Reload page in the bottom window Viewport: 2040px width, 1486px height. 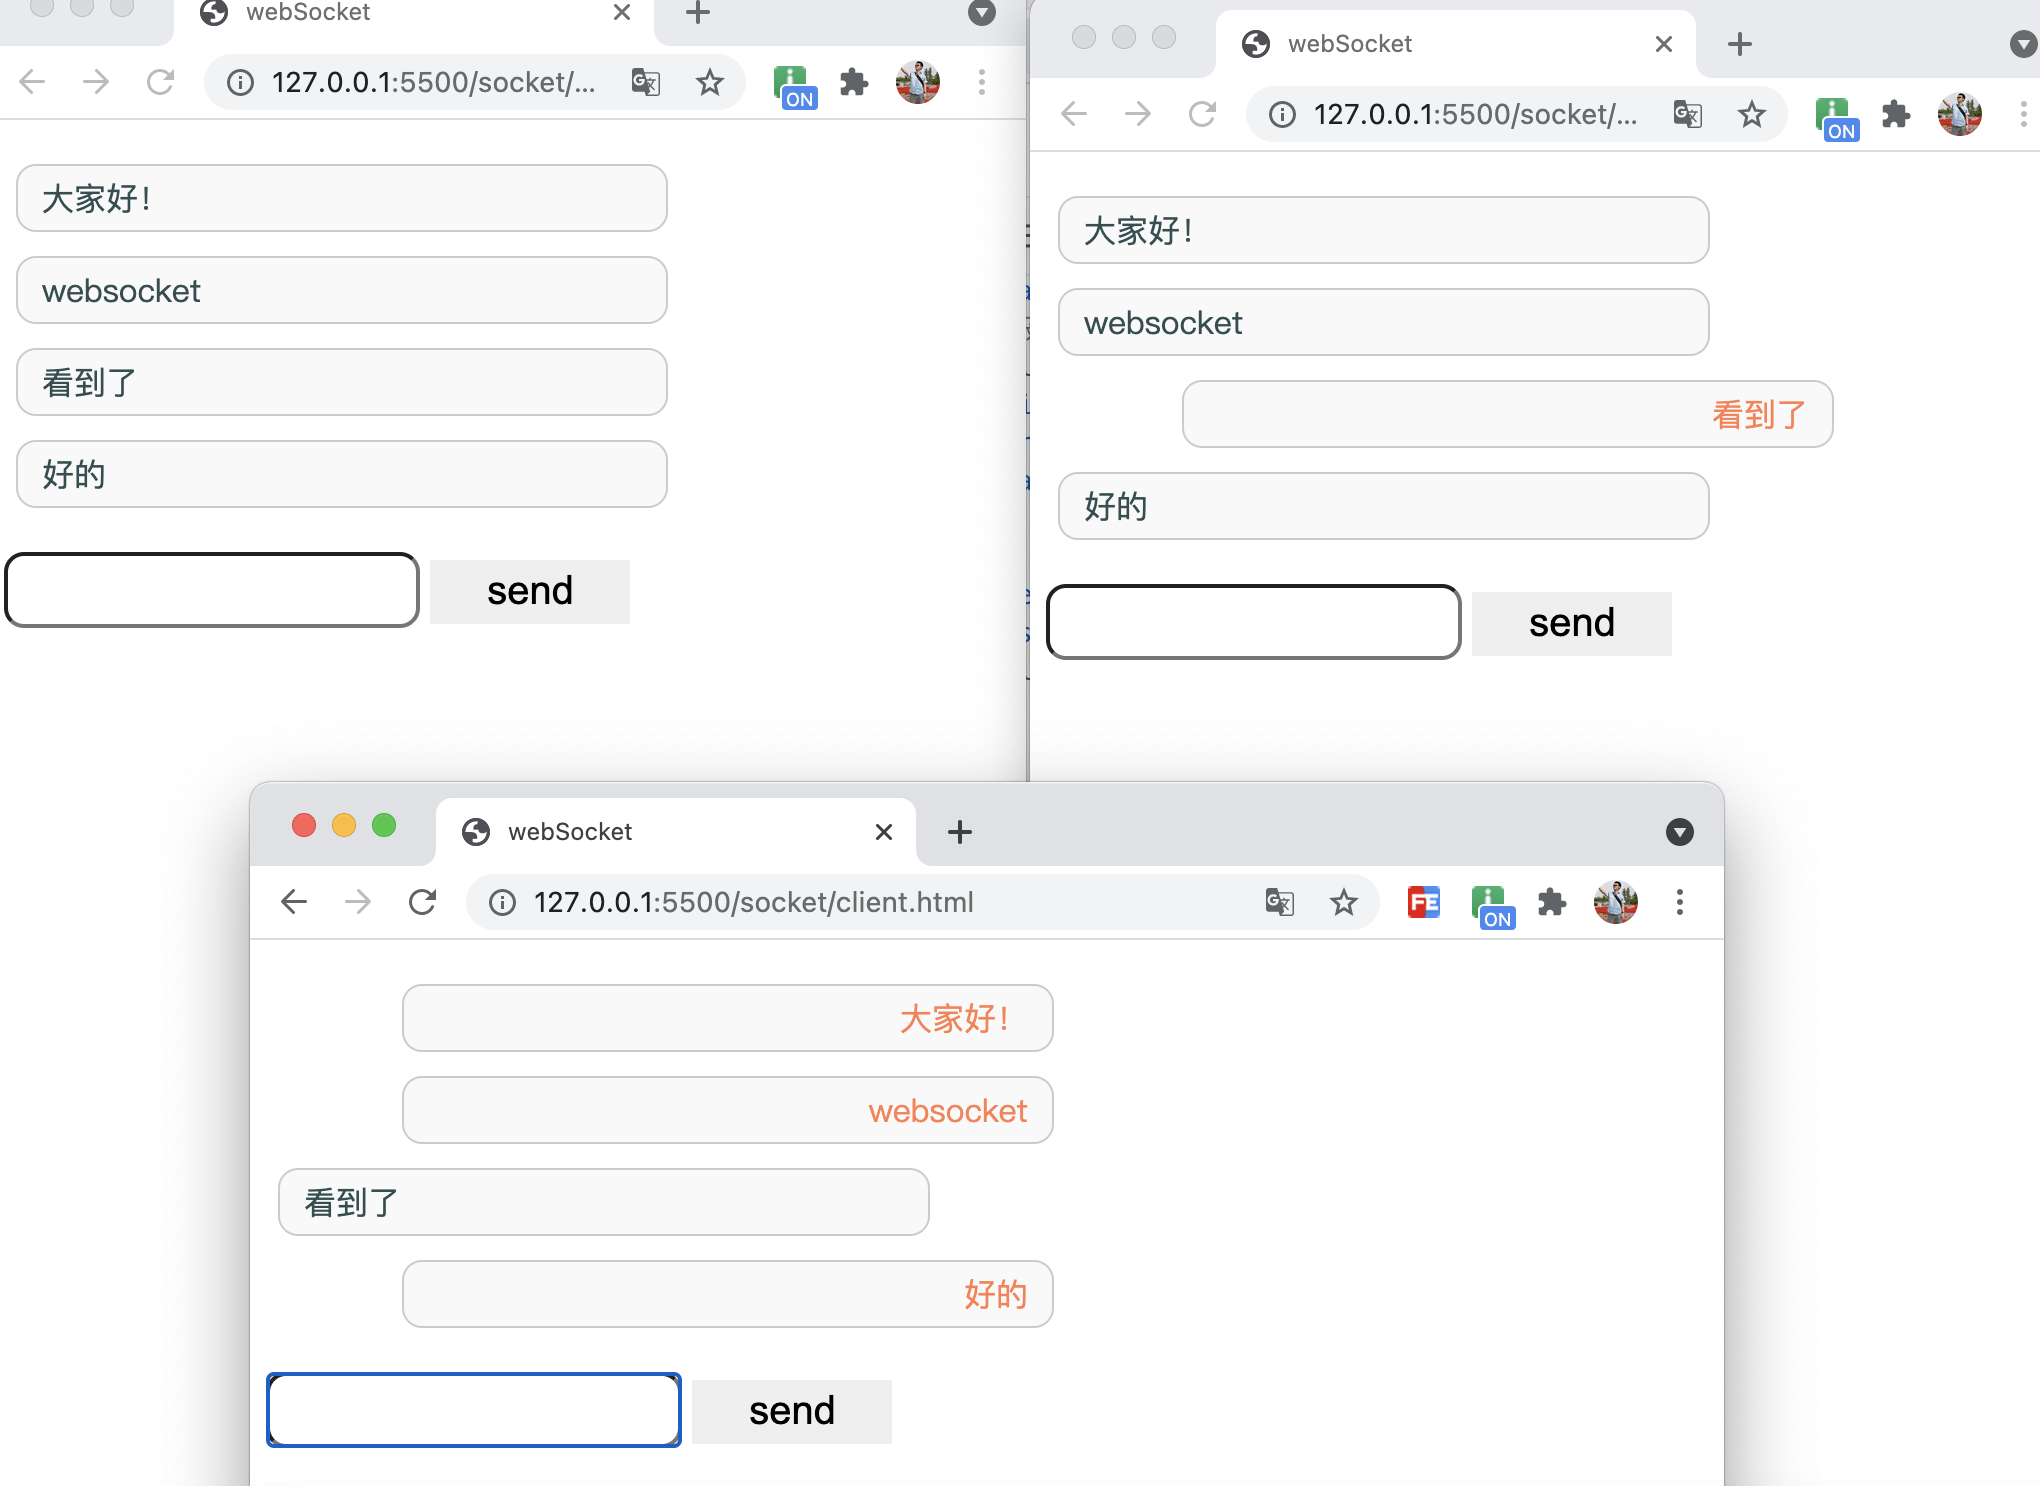tap(422, 902)
